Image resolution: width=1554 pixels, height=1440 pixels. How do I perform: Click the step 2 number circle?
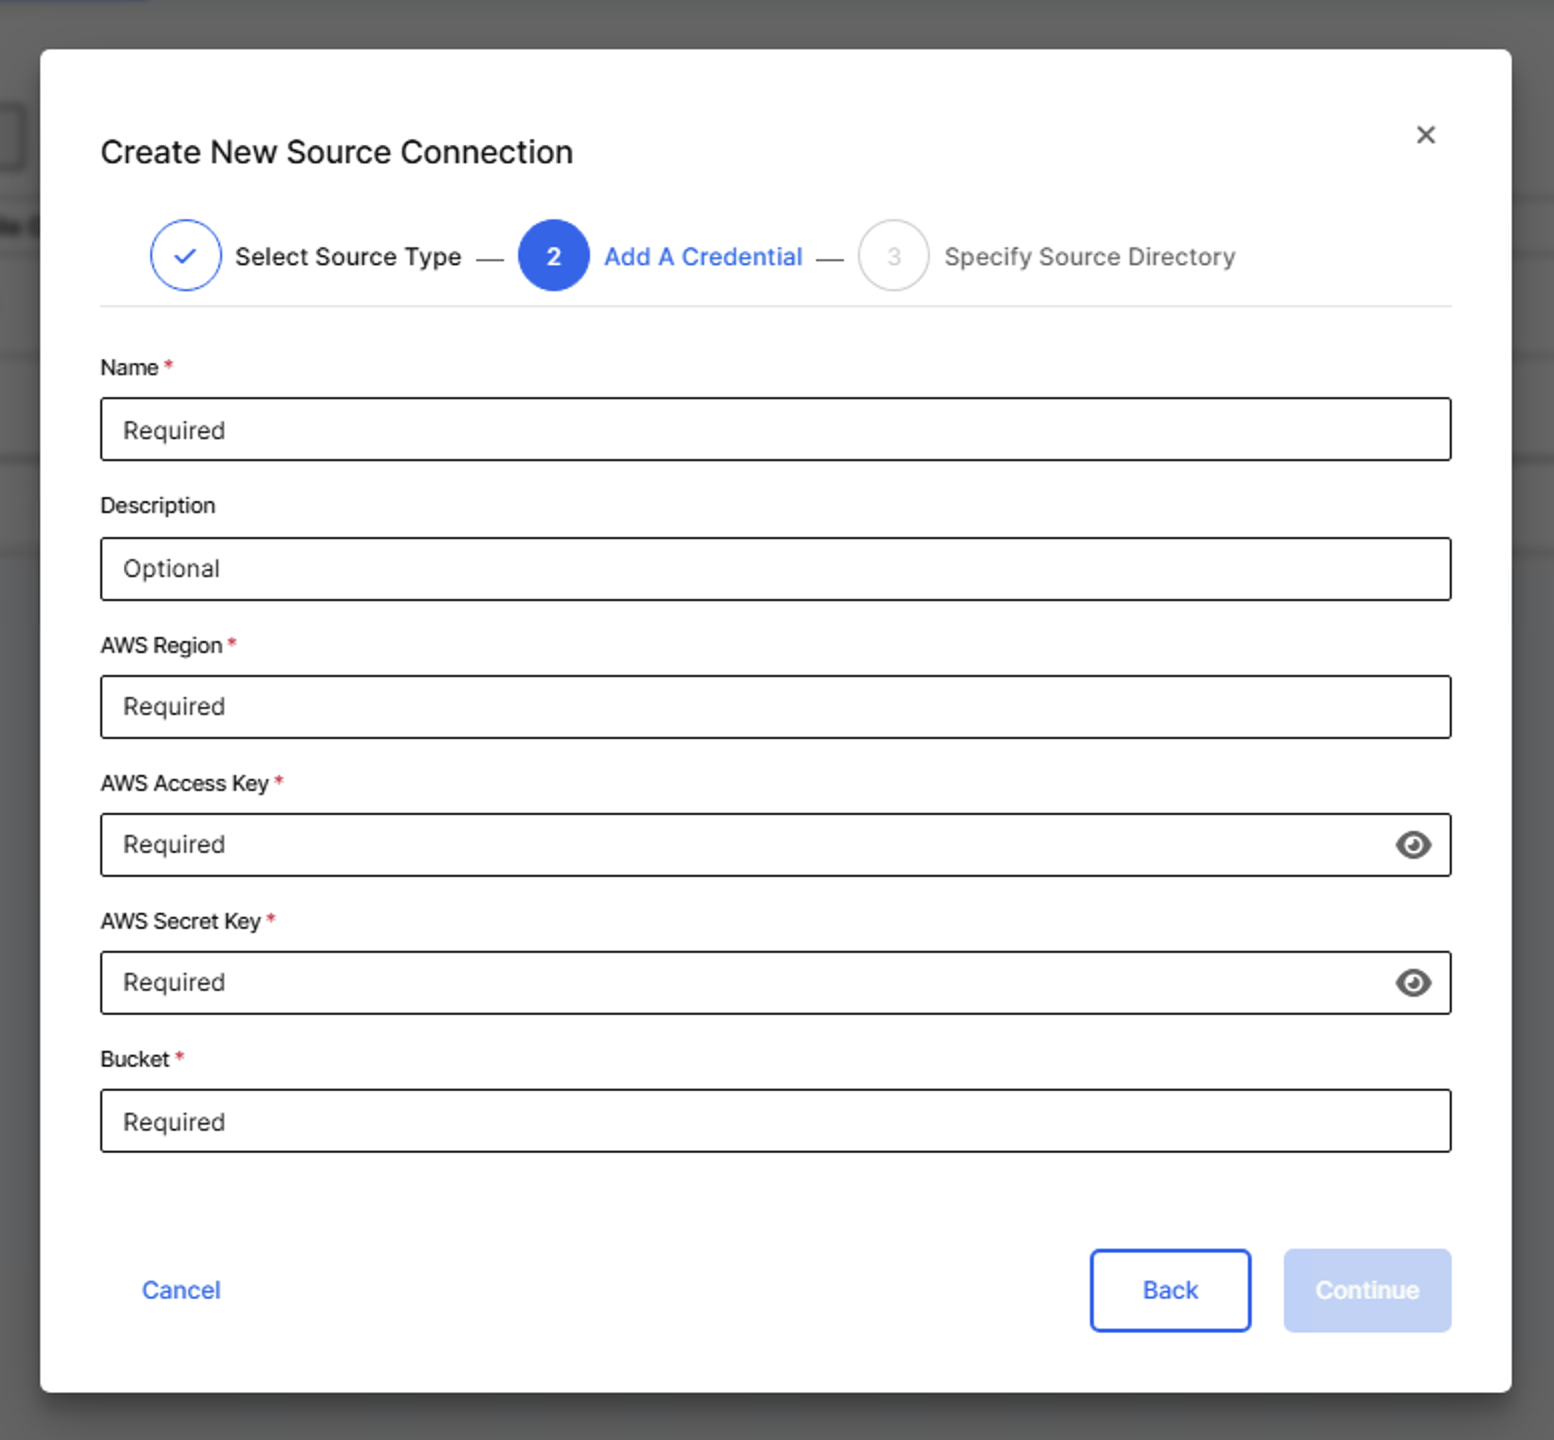point(553,256)
